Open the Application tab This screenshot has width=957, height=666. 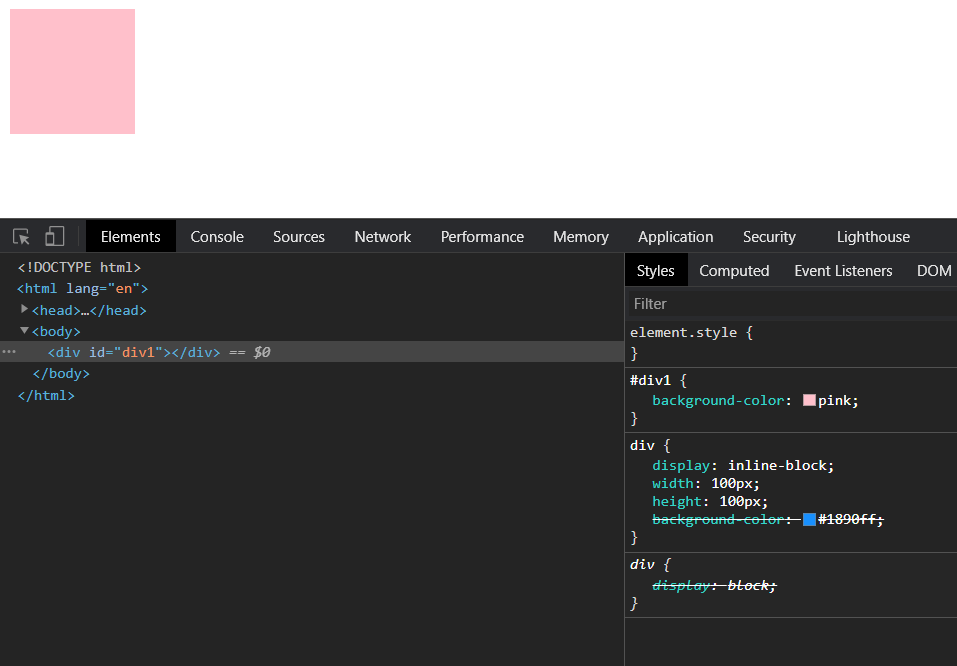tap(676, 237)
